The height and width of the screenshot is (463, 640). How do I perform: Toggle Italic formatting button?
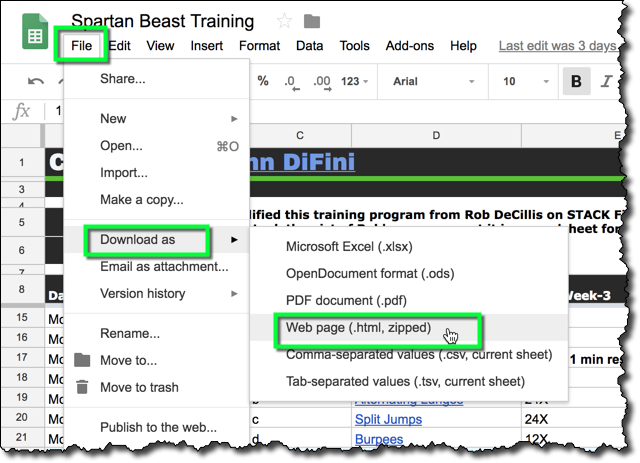[606, 81]
